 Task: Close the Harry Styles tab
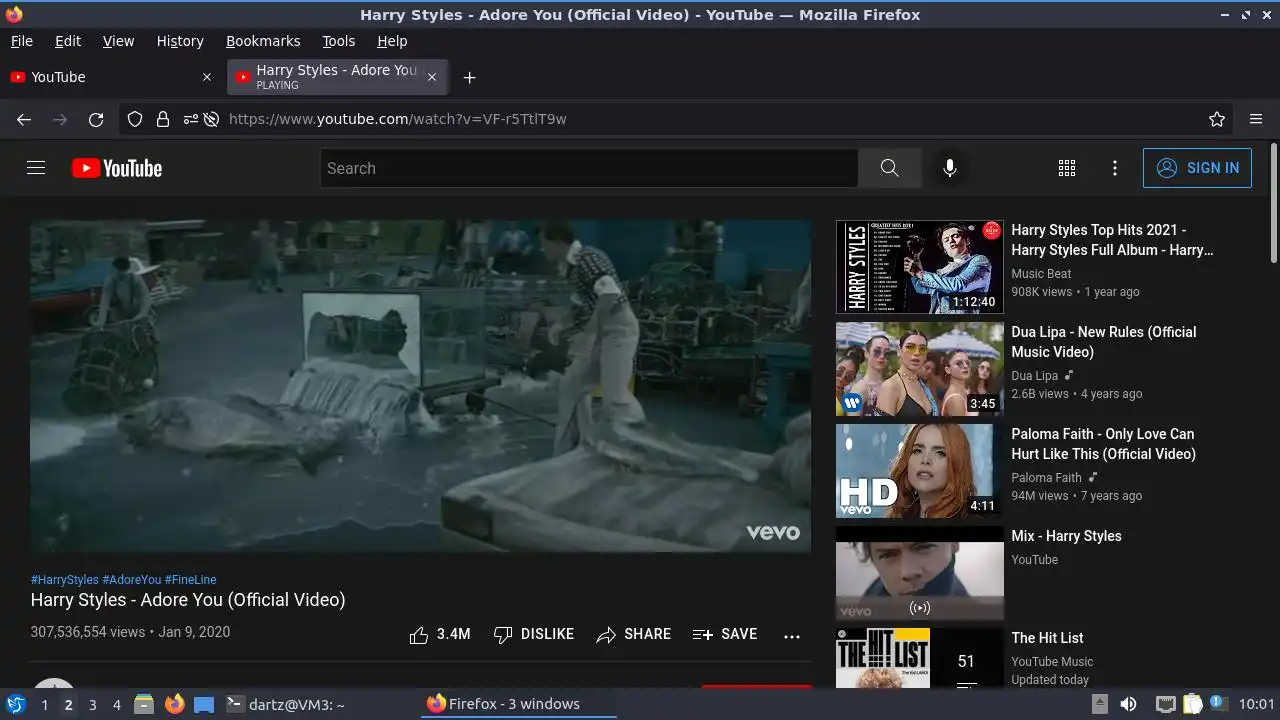(x=432, y=77)
